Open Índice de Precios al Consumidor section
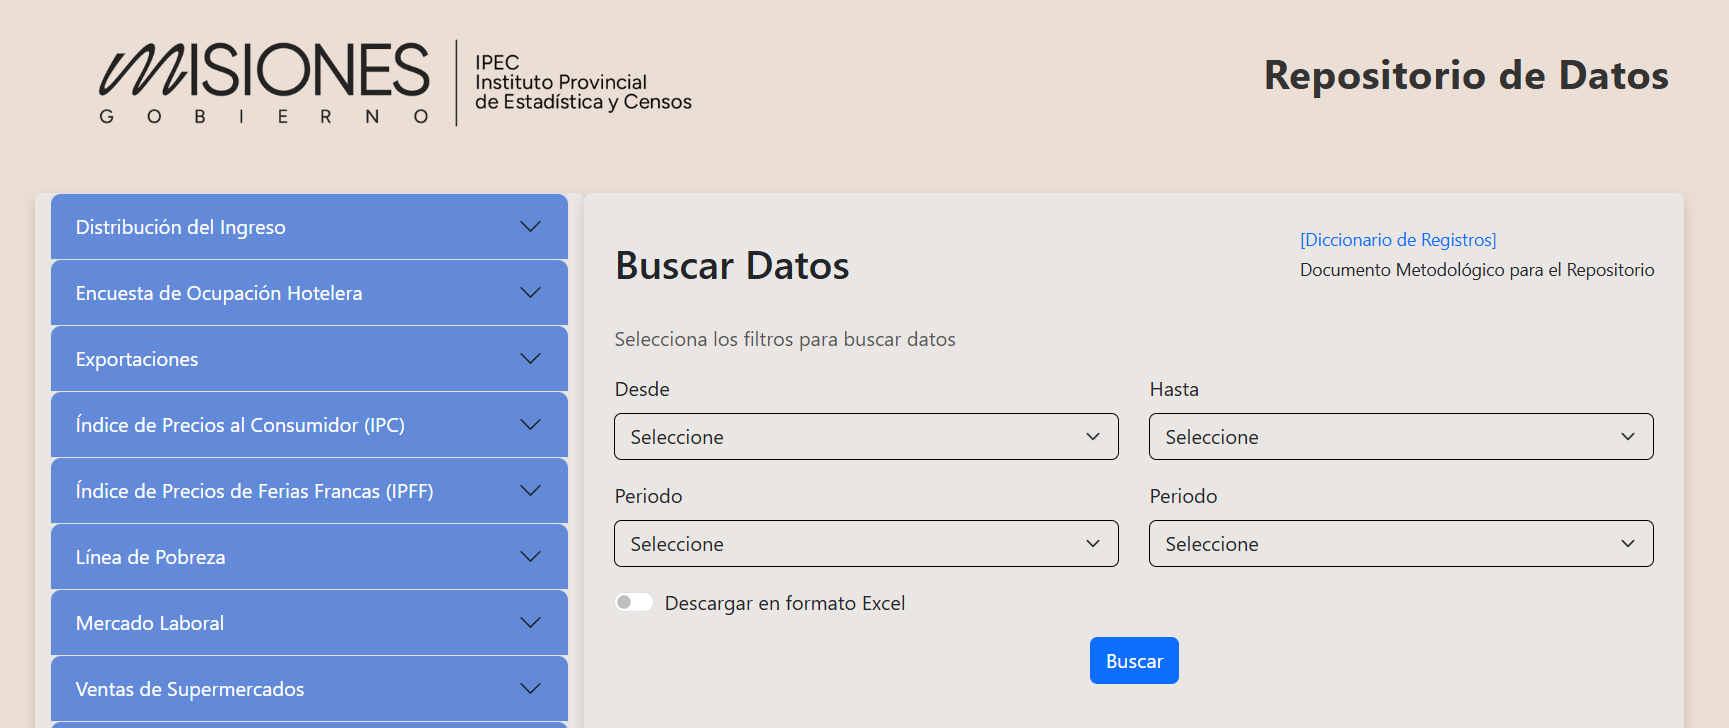1729x728 pixels. click(x=309, y=425)
